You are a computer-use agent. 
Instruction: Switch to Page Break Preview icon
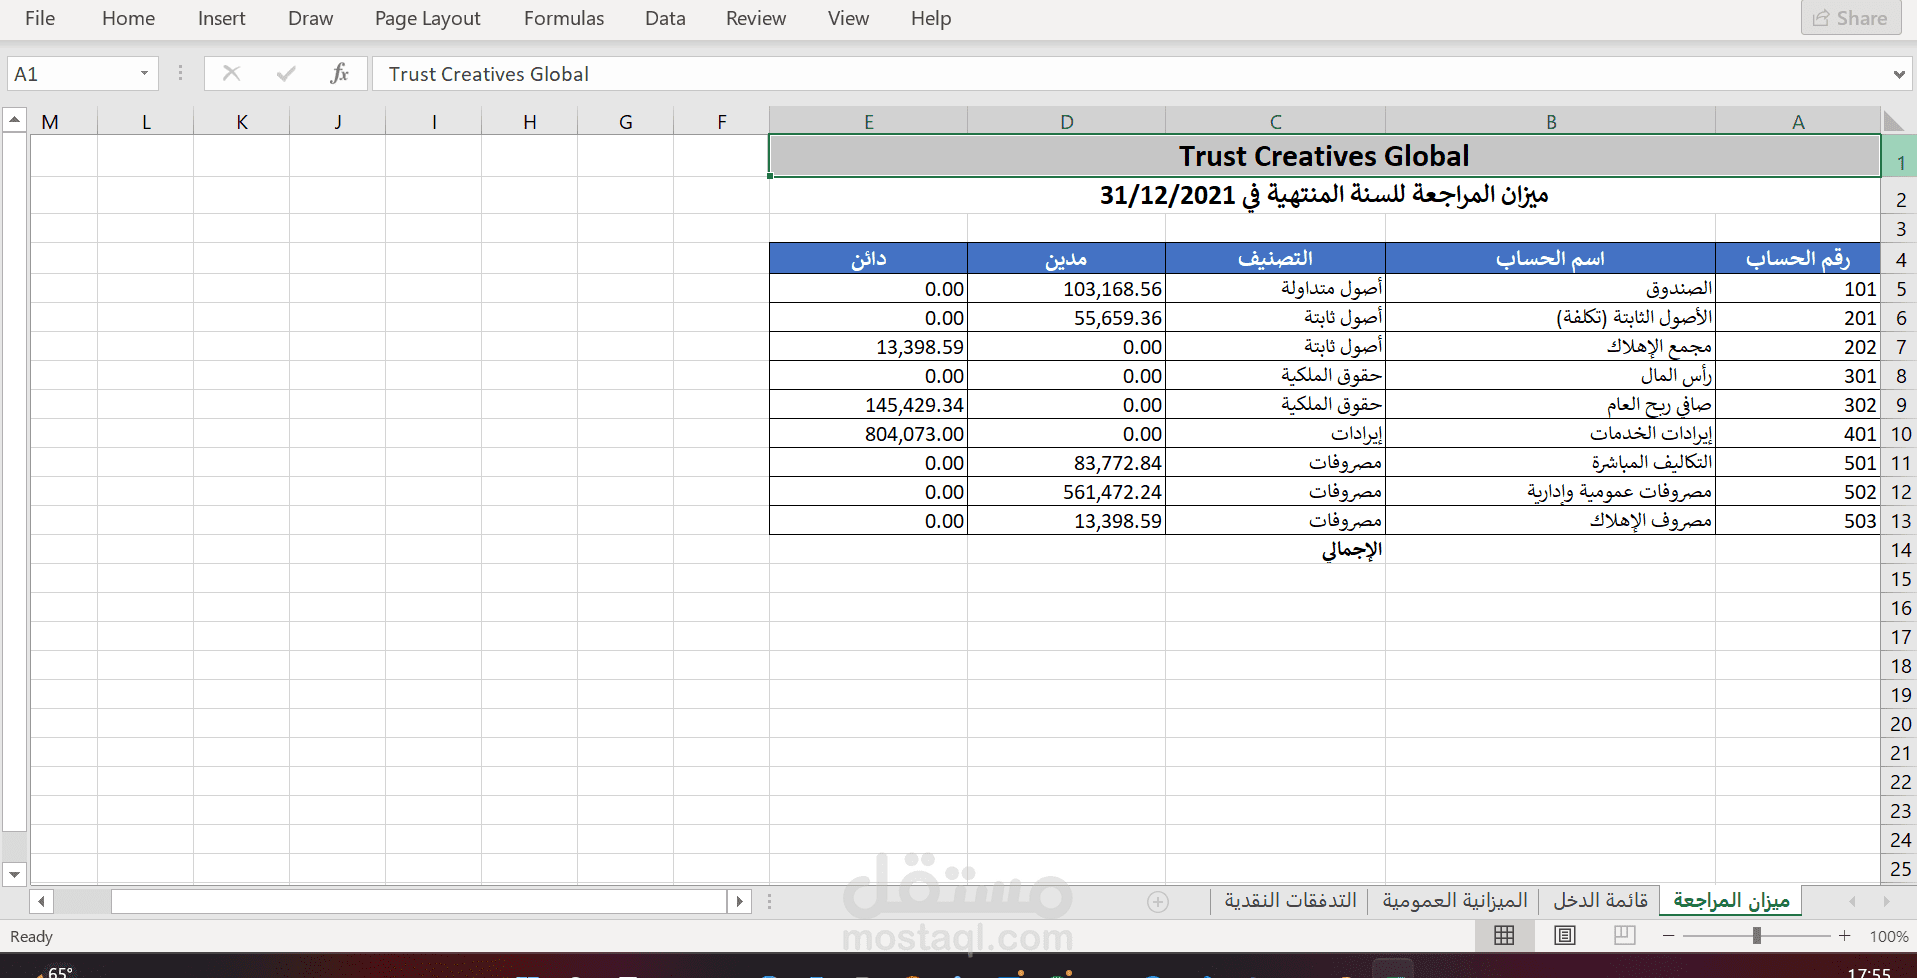1625,936
